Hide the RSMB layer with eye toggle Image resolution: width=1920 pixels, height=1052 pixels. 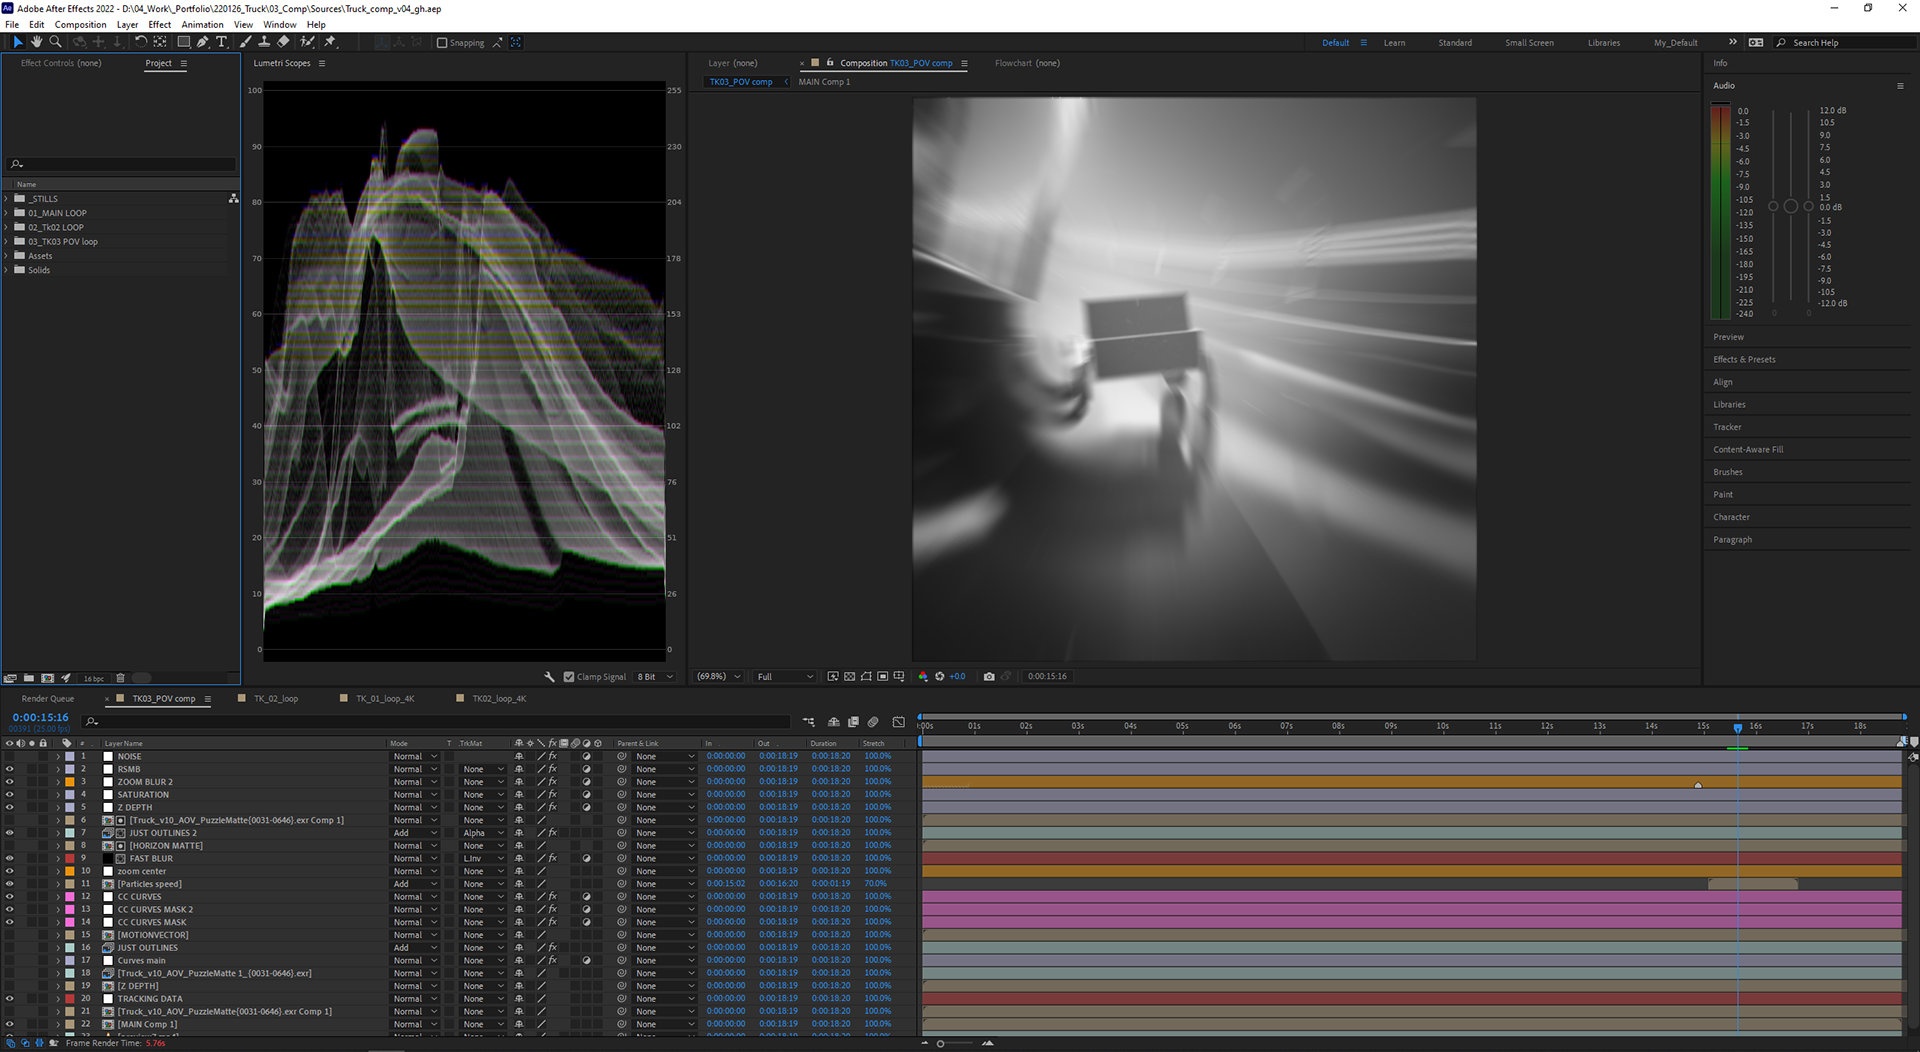click(x=10, y=769)
